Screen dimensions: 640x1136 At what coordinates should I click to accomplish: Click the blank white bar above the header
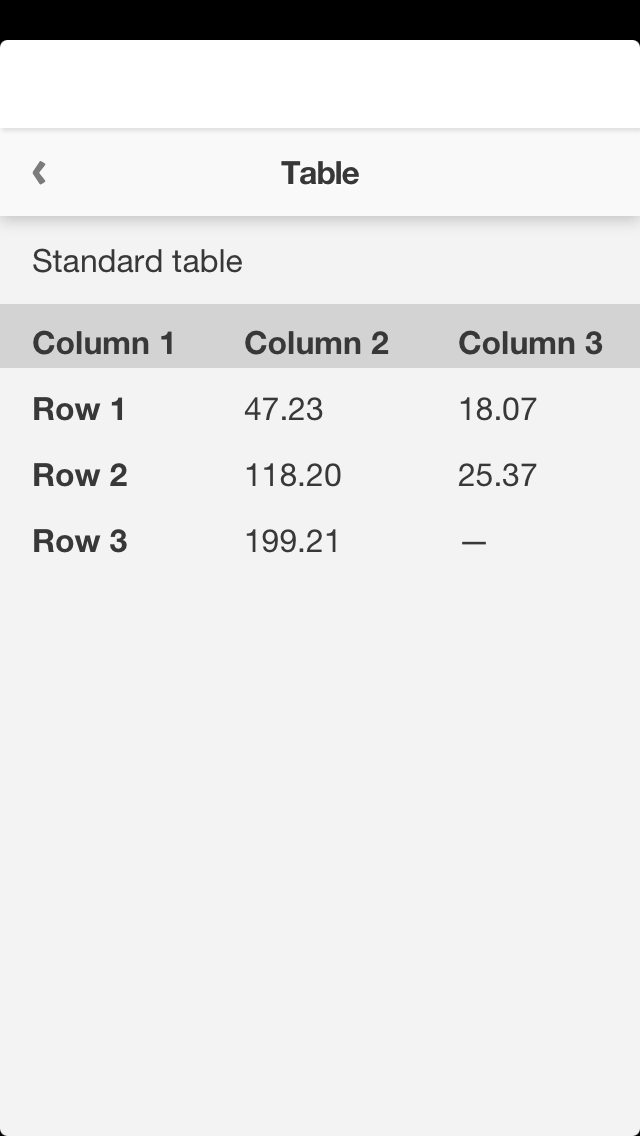[320, 84]
